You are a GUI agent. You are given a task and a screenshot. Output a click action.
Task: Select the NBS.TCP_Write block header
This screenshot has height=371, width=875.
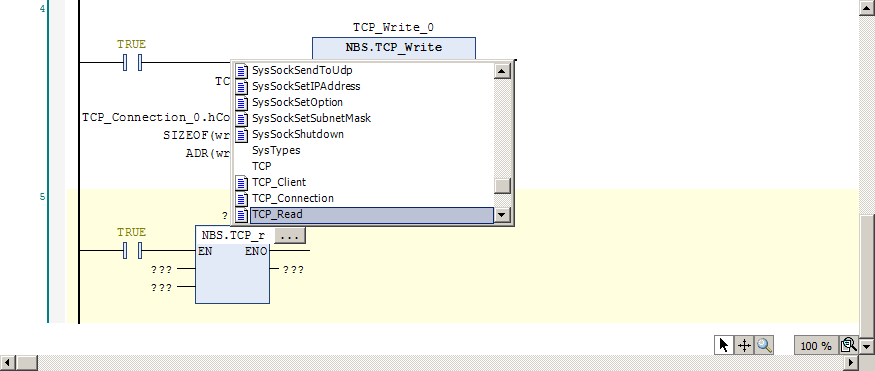point(394,47)
